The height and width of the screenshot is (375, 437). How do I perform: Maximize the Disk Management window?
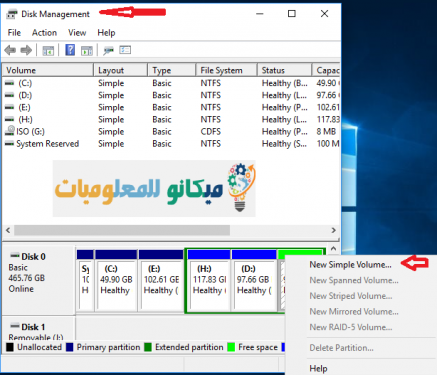(292, 14)
